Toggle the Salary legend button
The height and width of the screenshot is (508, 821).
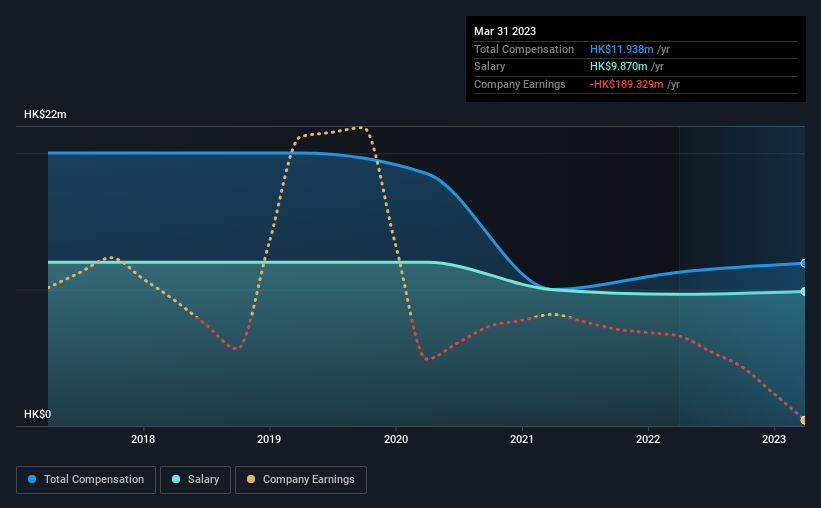point(195,480)
